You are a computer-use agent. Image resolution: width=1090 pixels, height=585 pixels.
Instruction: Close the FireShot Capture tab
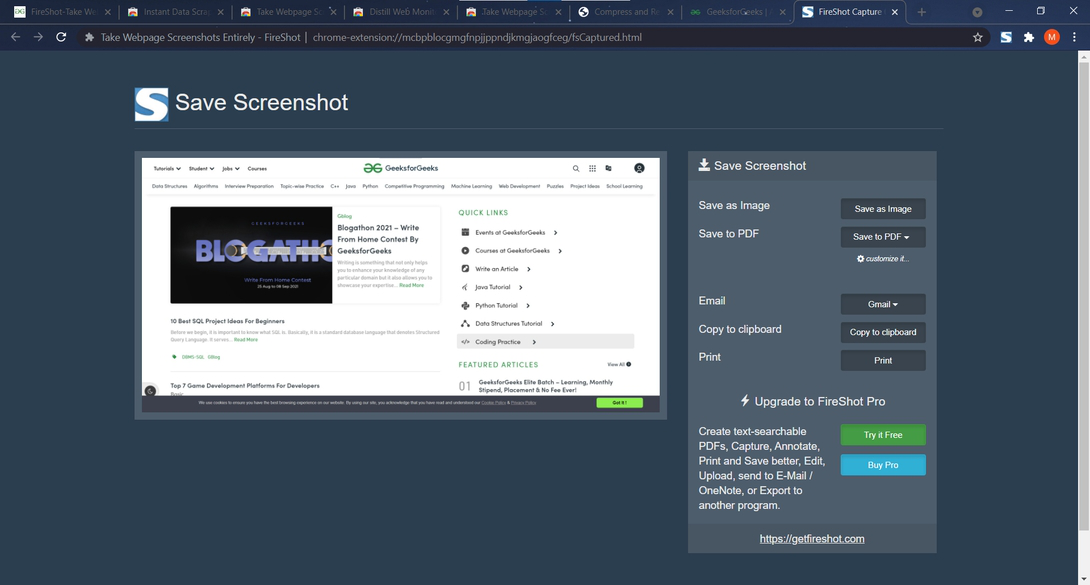tap(895, 12)
